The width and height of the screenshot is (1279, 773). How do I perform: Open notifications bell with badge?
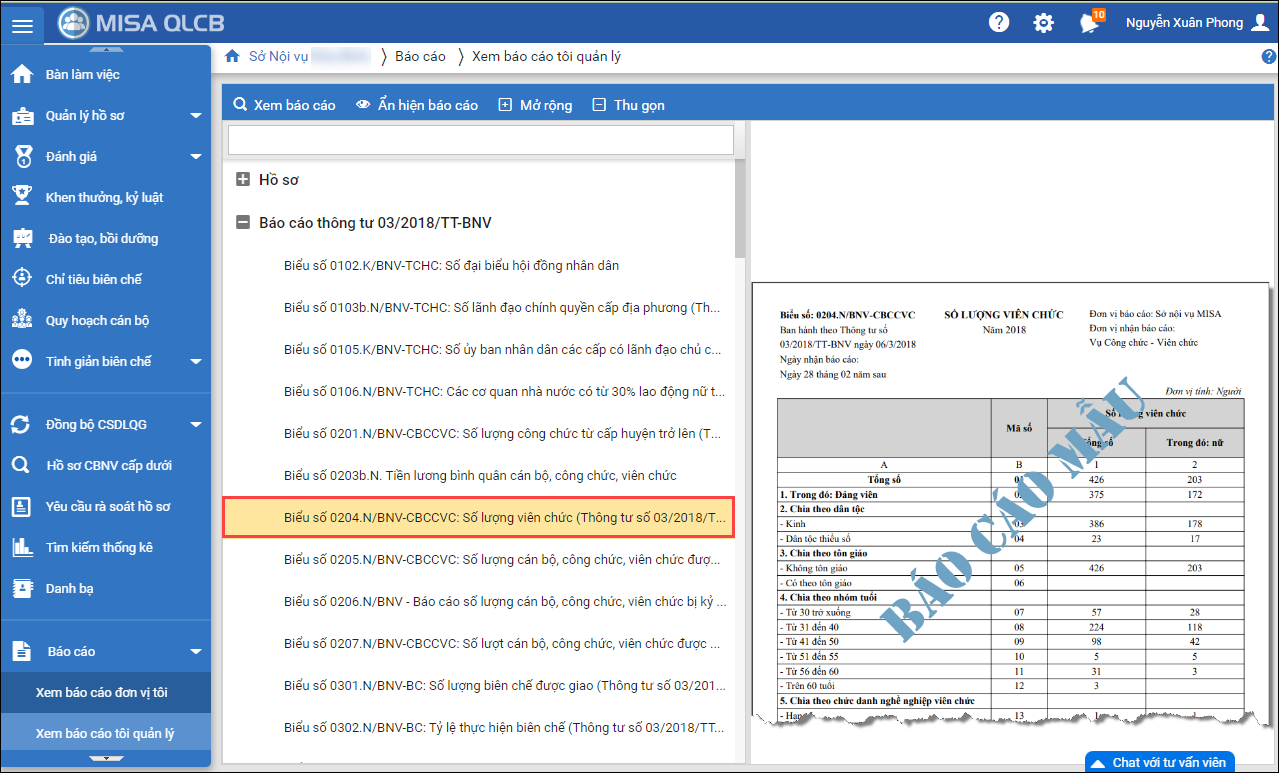1090,23
